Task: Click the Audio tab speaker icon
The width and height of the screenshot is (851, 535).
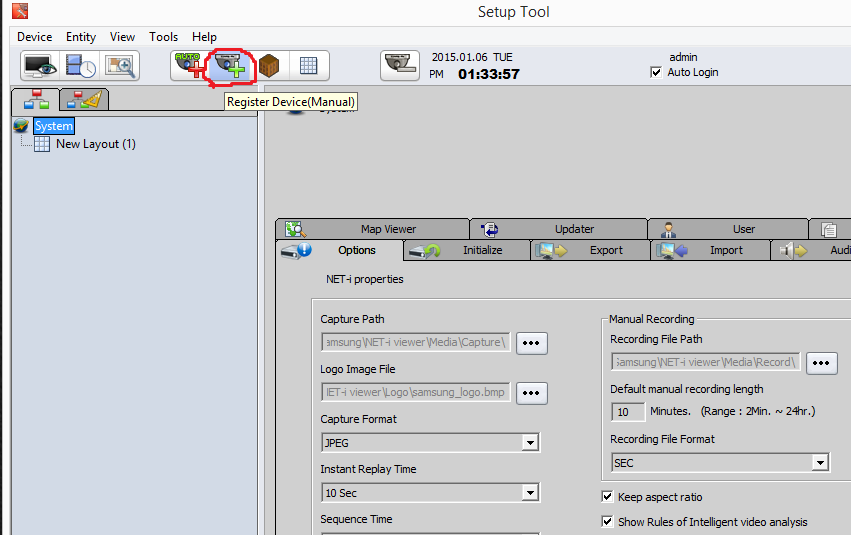Action: (793, 251)
